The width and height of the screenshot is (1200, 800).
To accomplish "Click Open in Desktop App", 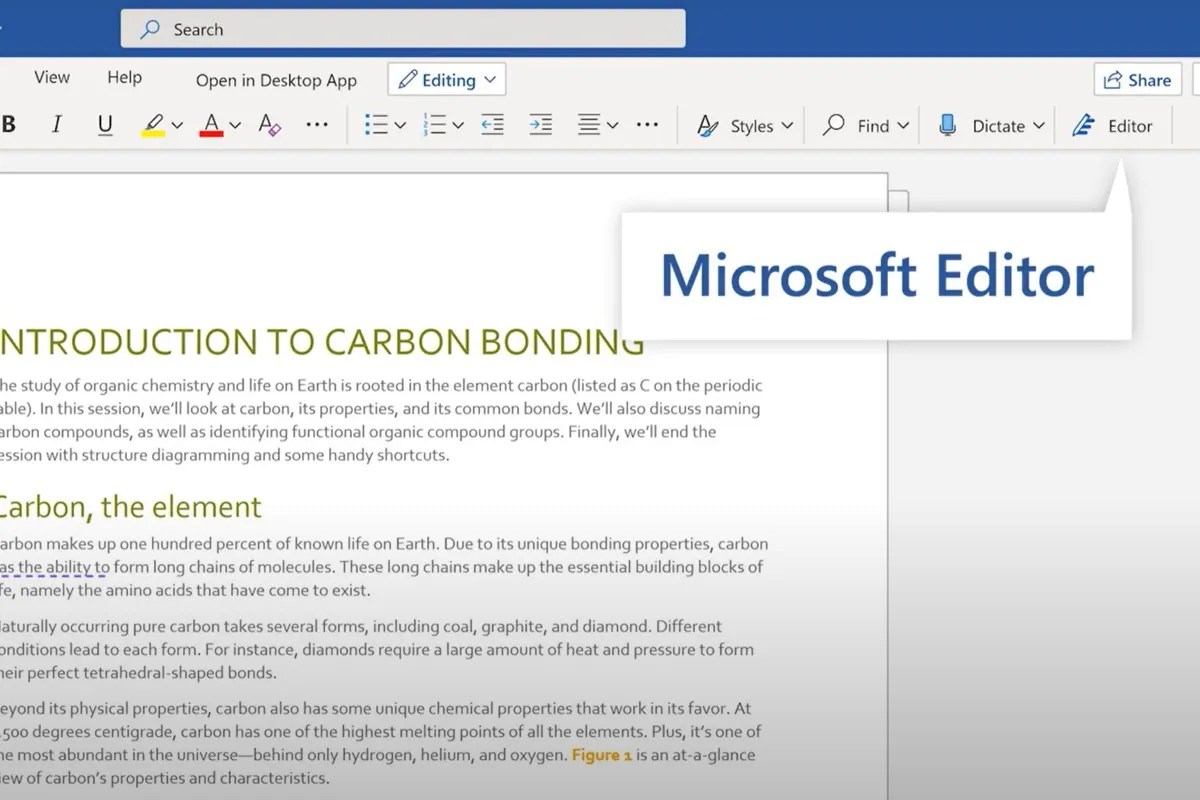I will pos(276,81).
